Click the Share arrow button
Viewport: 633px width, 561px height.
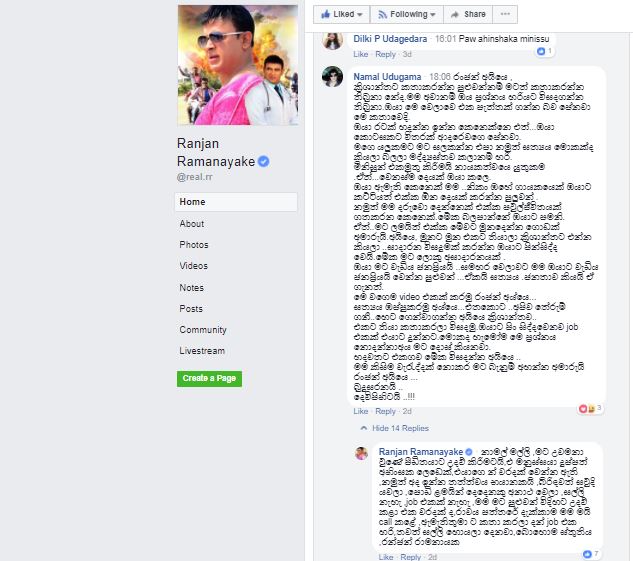[468, 15]
